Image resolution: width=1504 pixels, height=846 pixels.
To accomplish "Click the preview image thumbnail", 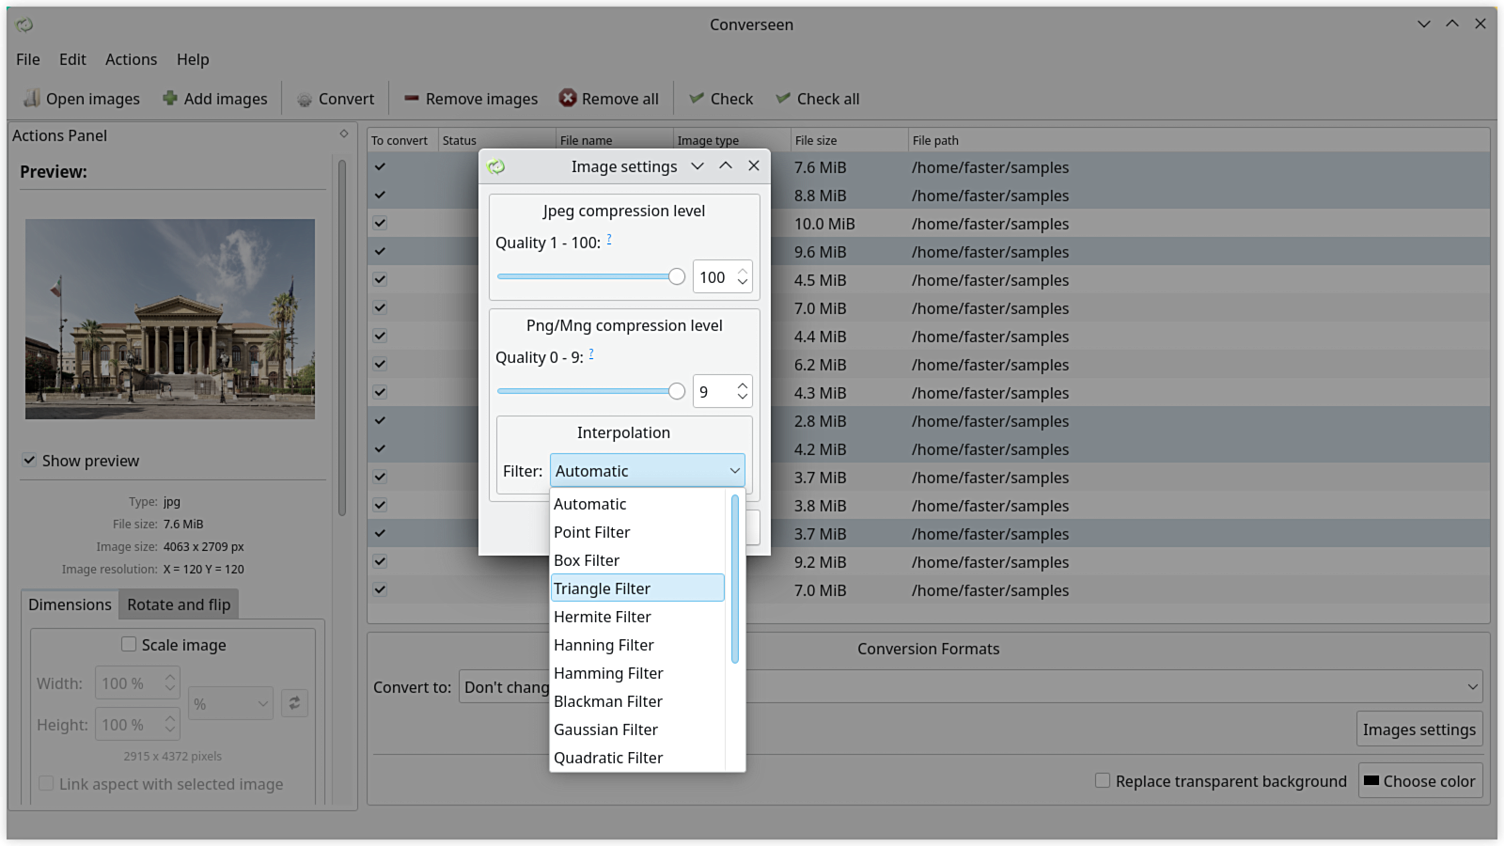I will [170, 319].
